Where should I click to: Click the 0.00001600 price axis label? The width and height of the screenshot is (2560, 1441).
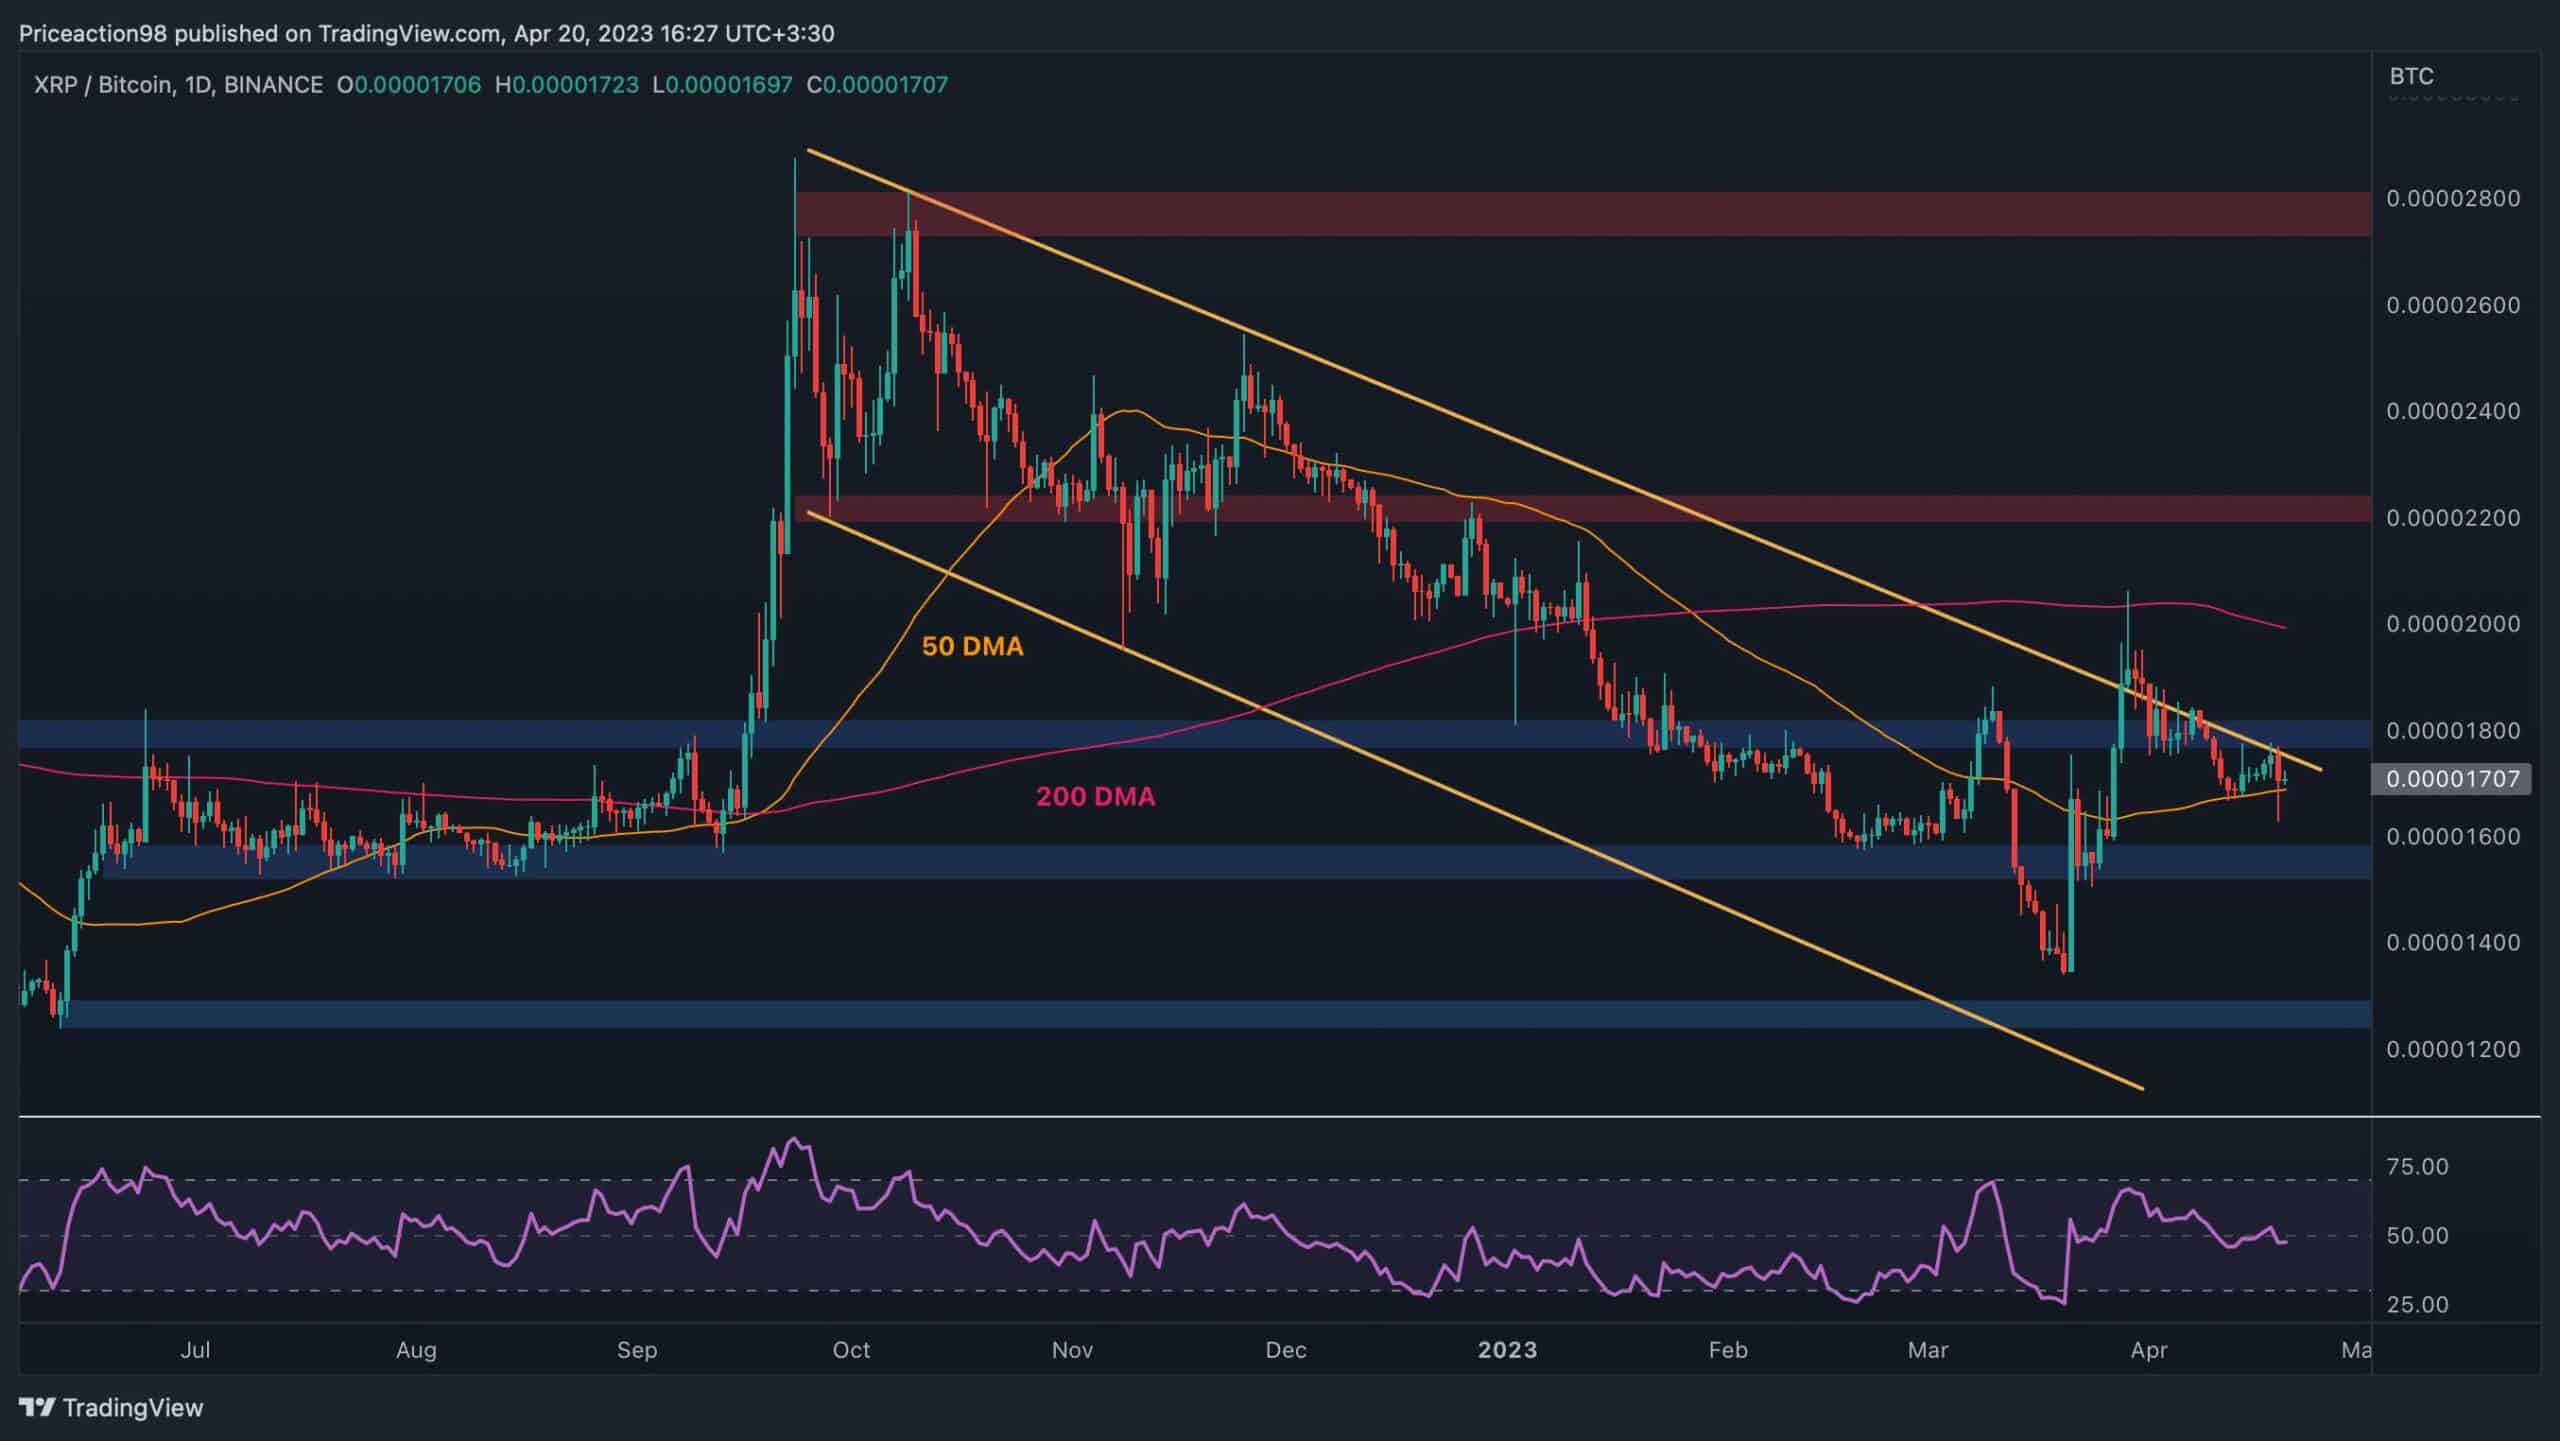2453,836
